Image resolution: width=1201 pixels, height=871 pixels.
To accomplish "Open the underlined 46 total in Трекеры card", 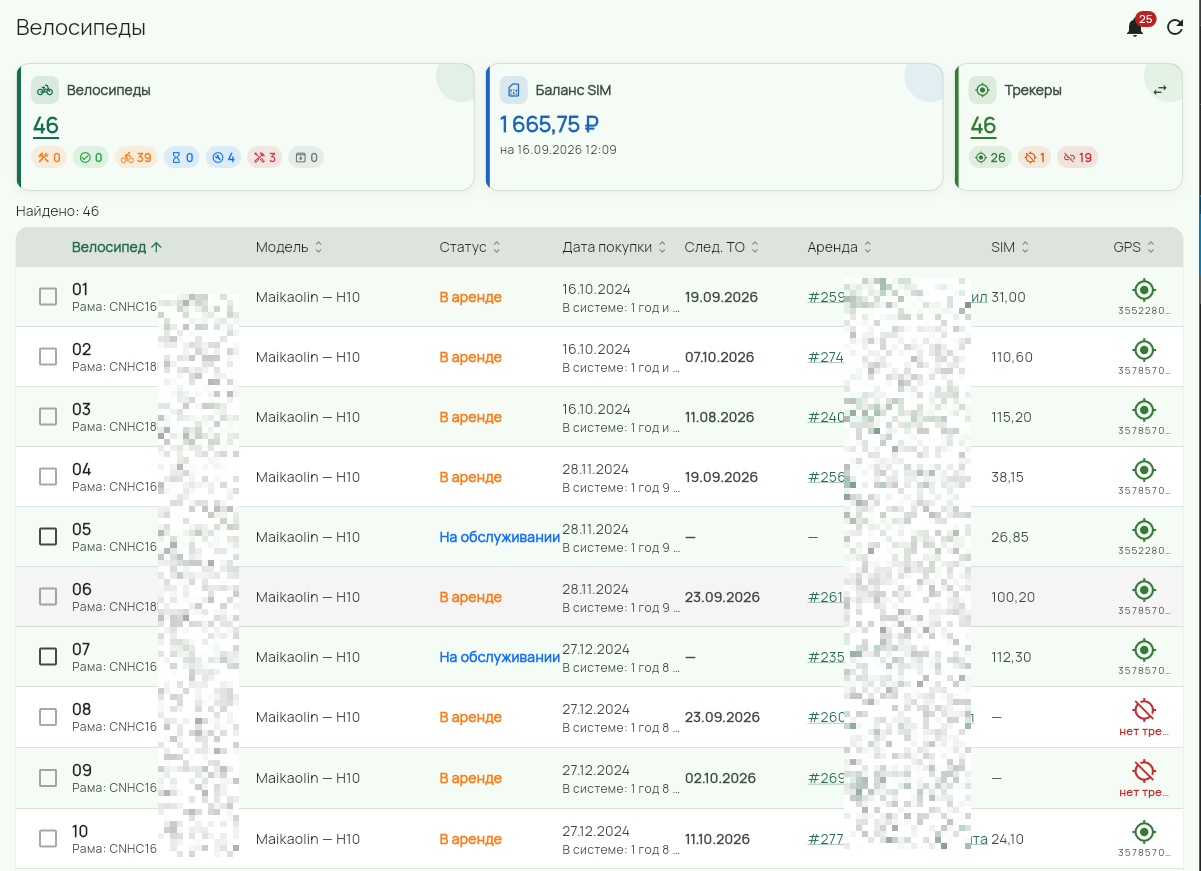I will [x=984, y=126].
